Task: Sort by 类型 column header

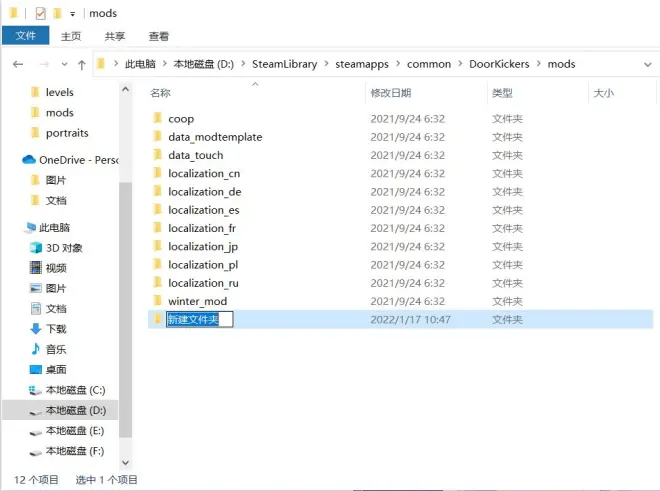Action: pyautogui.click(x=502, y=93)
